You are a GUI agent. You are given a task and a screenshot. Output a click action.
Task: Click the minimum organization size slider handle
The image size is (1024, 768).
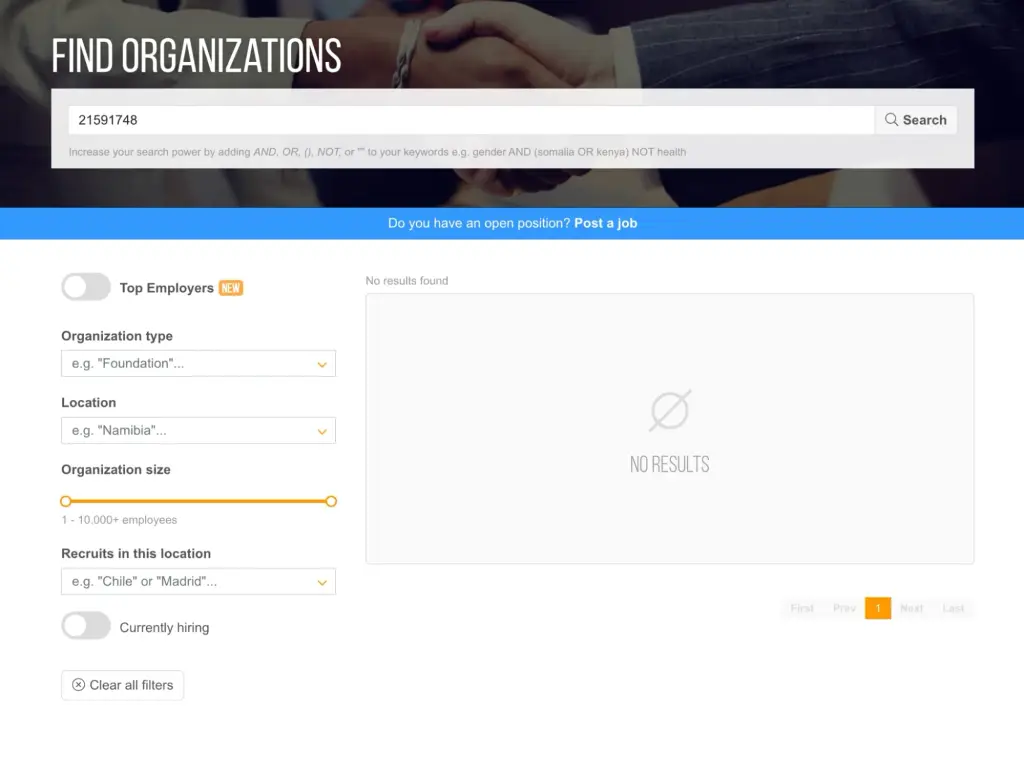65,502
